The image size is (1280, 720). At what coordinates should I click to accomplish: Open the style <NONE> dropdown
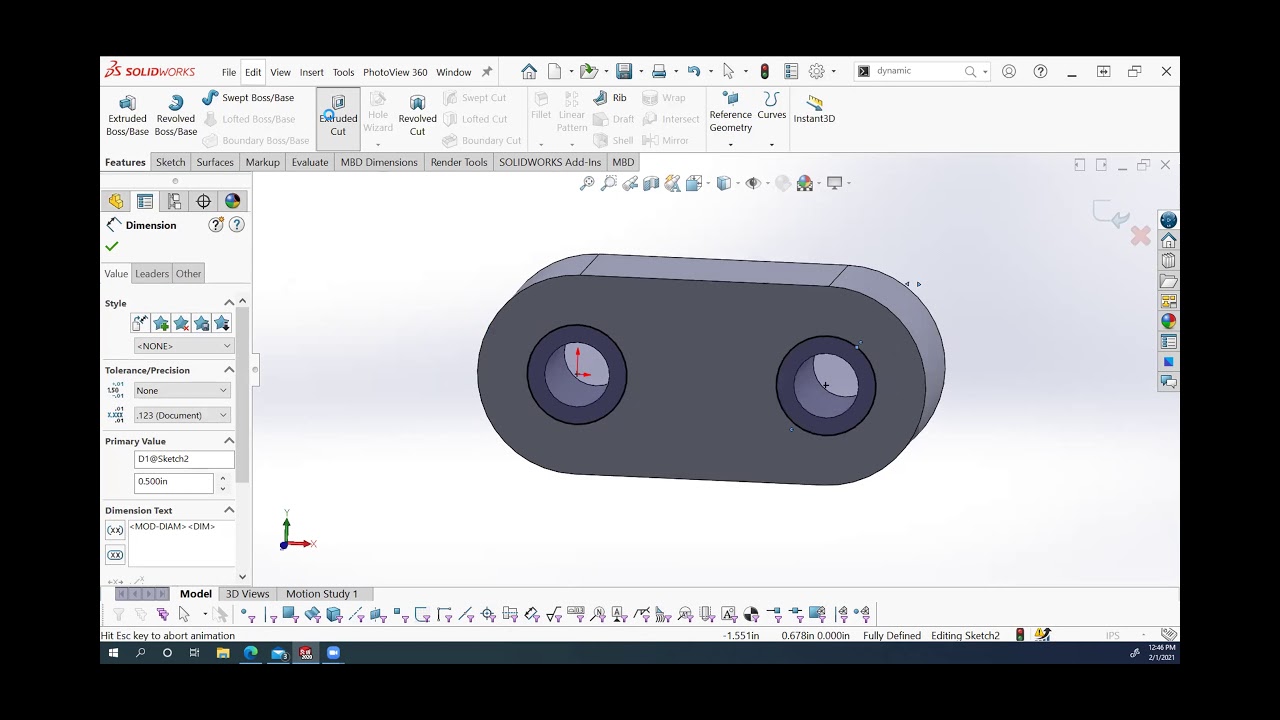tap(184, 346)
